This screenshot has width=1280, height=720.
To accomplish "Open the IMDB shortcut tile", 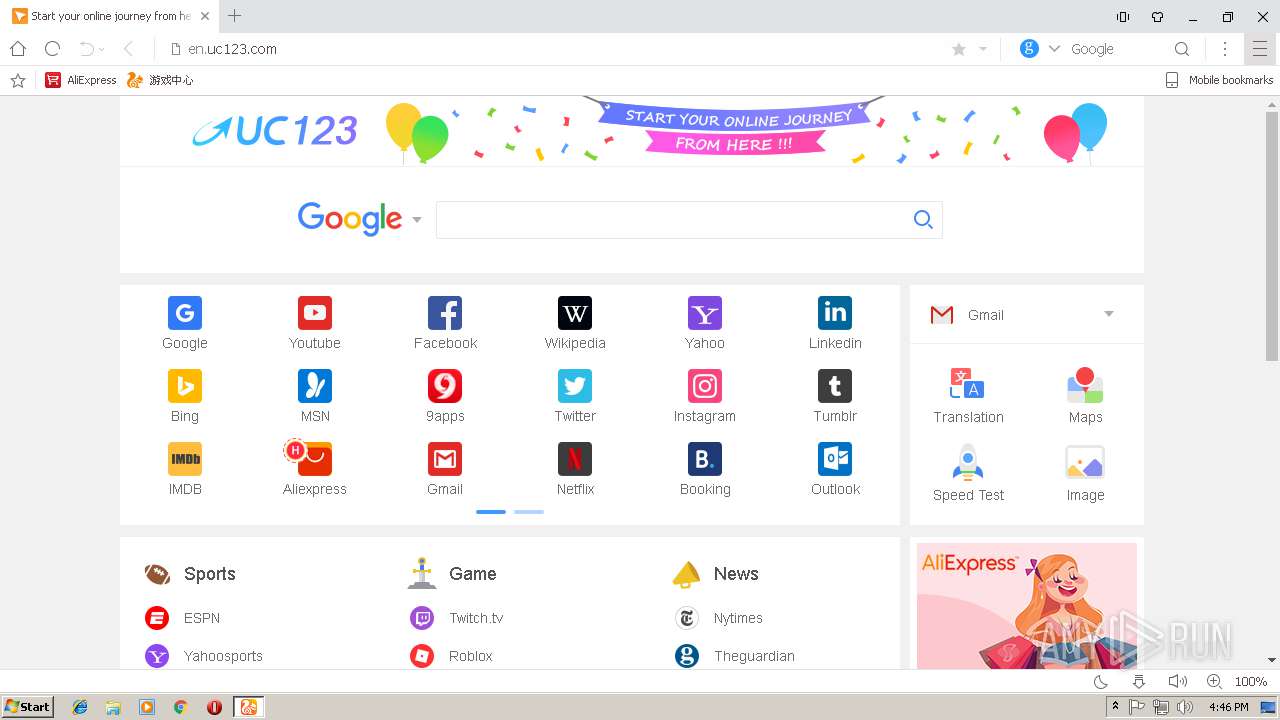I will pyautogui.click(x=185, y=469).
